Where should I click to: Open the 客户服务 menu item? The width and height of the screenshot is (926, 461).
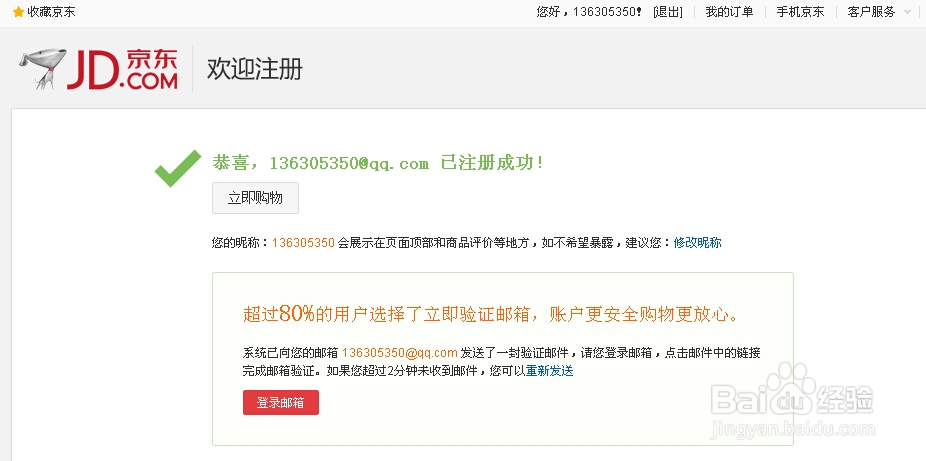click(x=871, y=12)
